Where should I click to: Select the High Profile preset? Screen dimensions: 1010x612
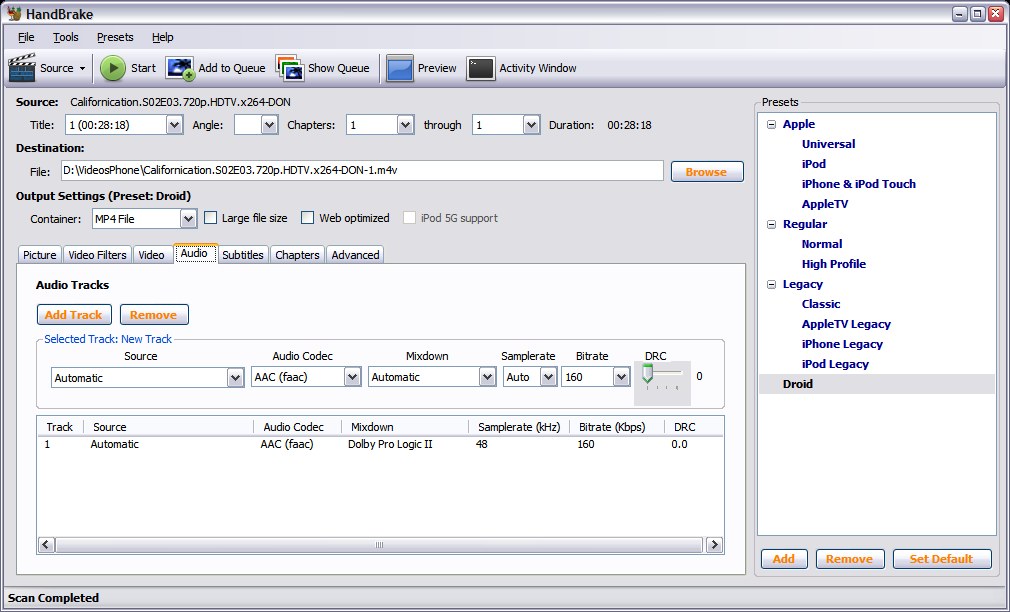click(x=834, y=264)
